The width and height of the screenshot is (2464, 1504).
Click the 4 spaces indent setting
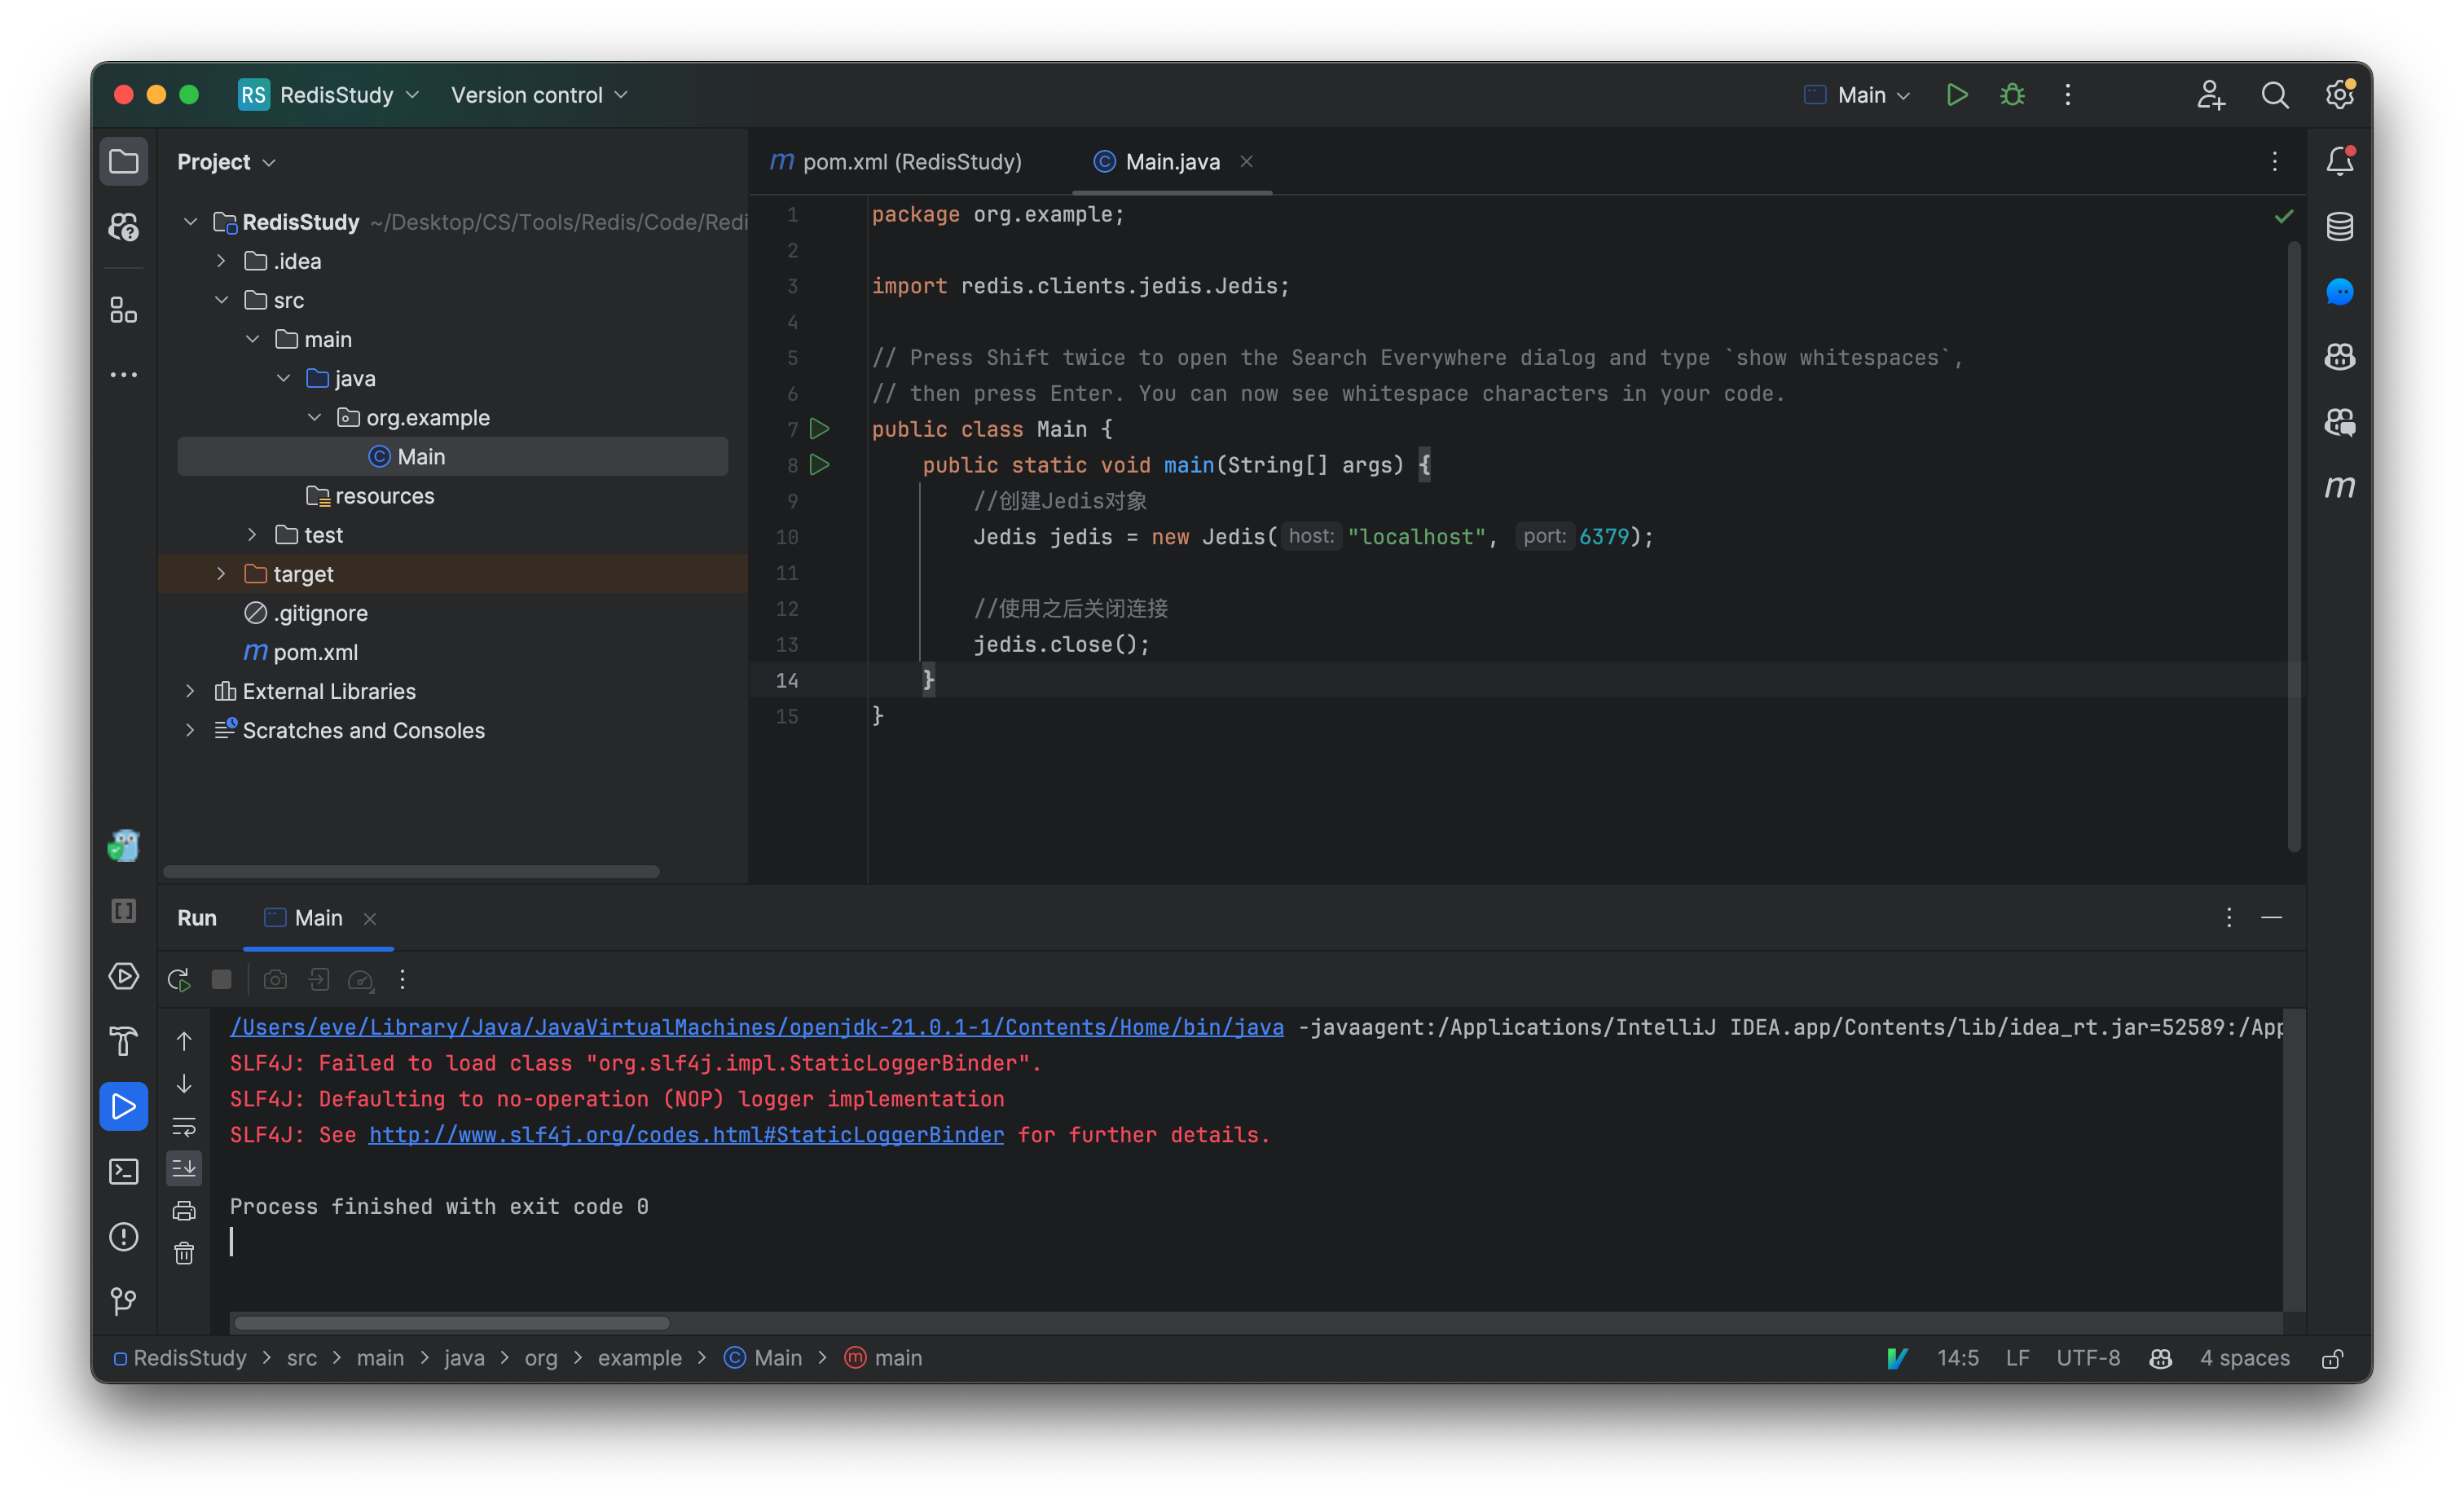tap(2244, 1358)
